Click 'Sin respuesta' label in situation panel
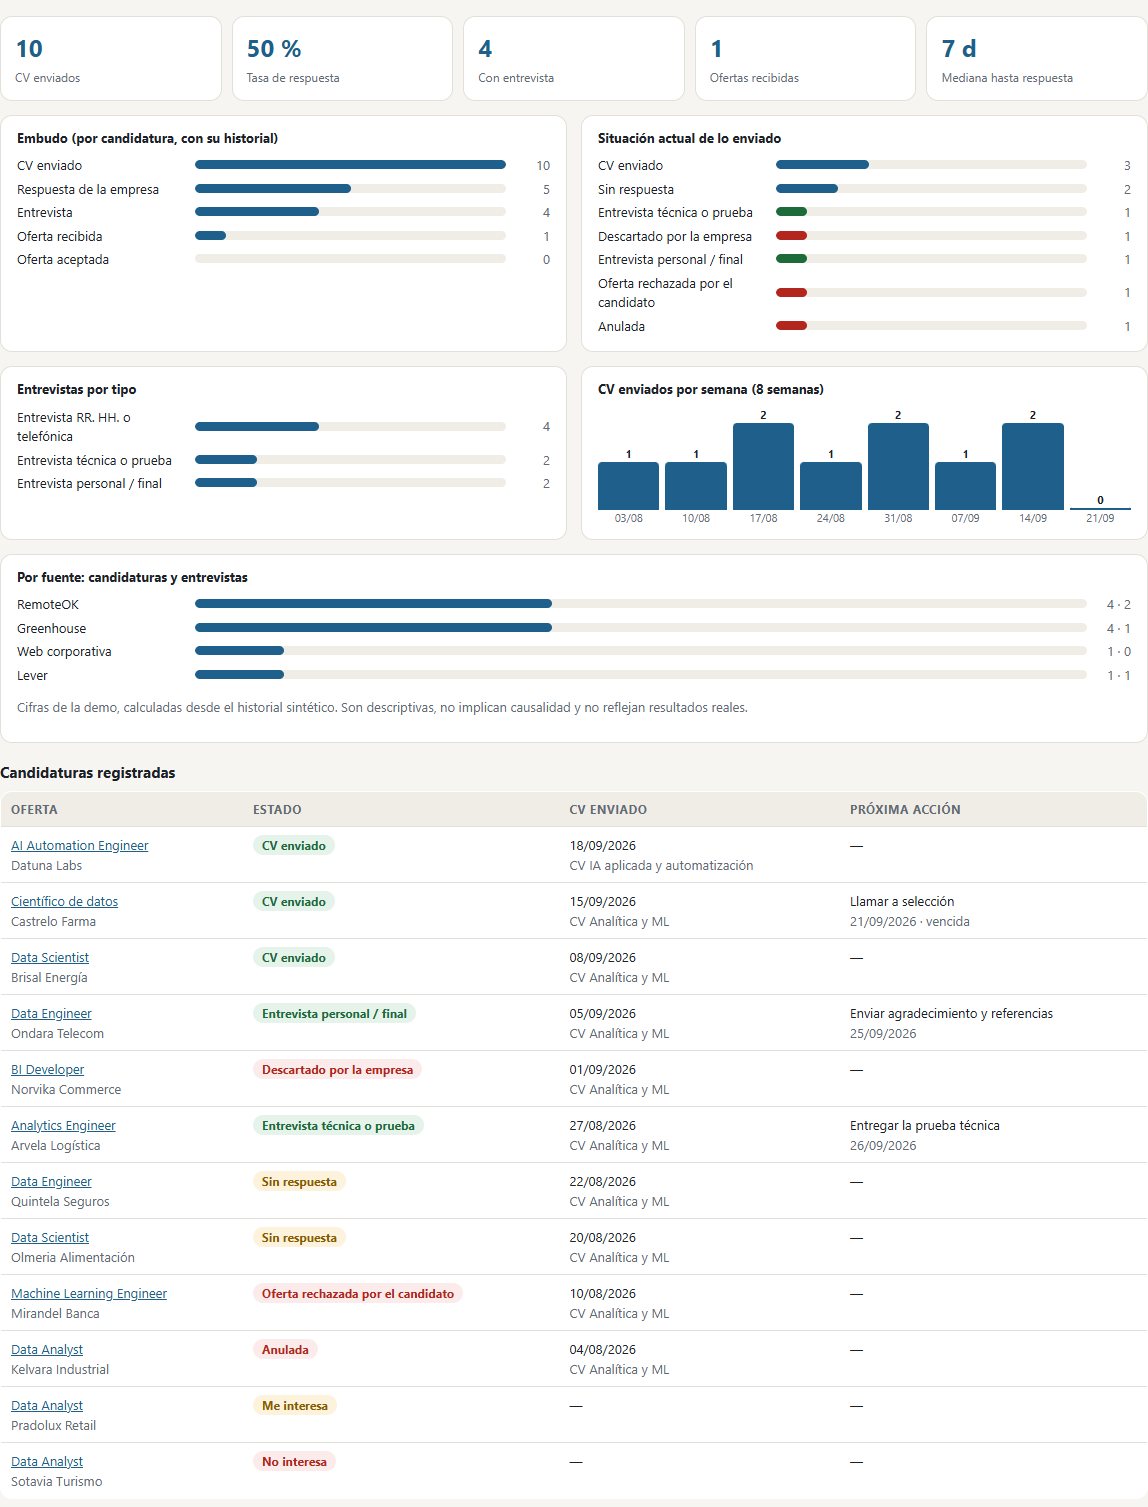The width and height of the screenshot is (1148, 1507). click(636, 189)
